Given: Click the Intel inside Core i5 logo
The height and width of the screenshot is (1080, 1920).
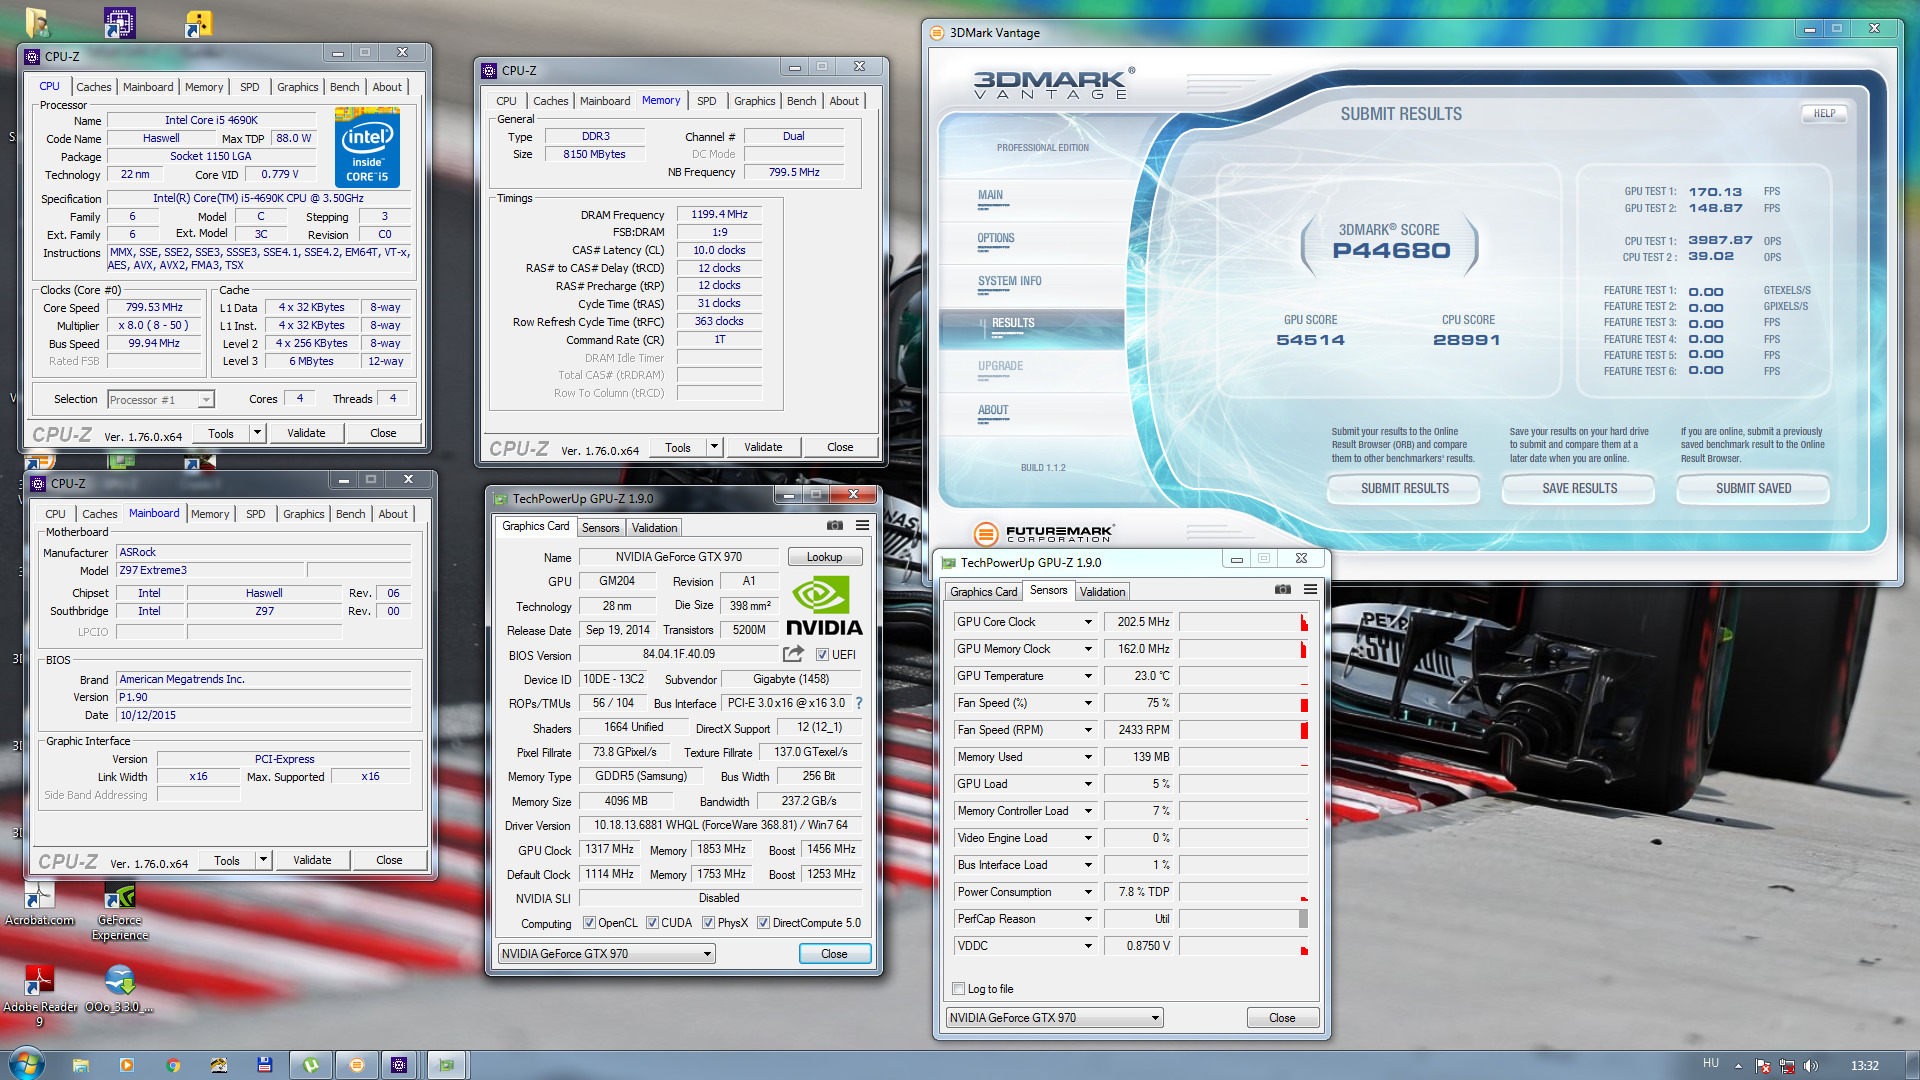Looking at the screenshot, I should click(367, 149).
